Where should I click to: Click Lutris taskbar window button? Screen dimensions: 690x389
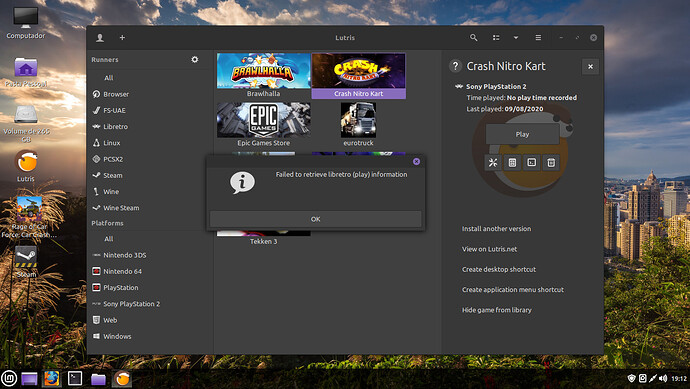coord(122,378)
